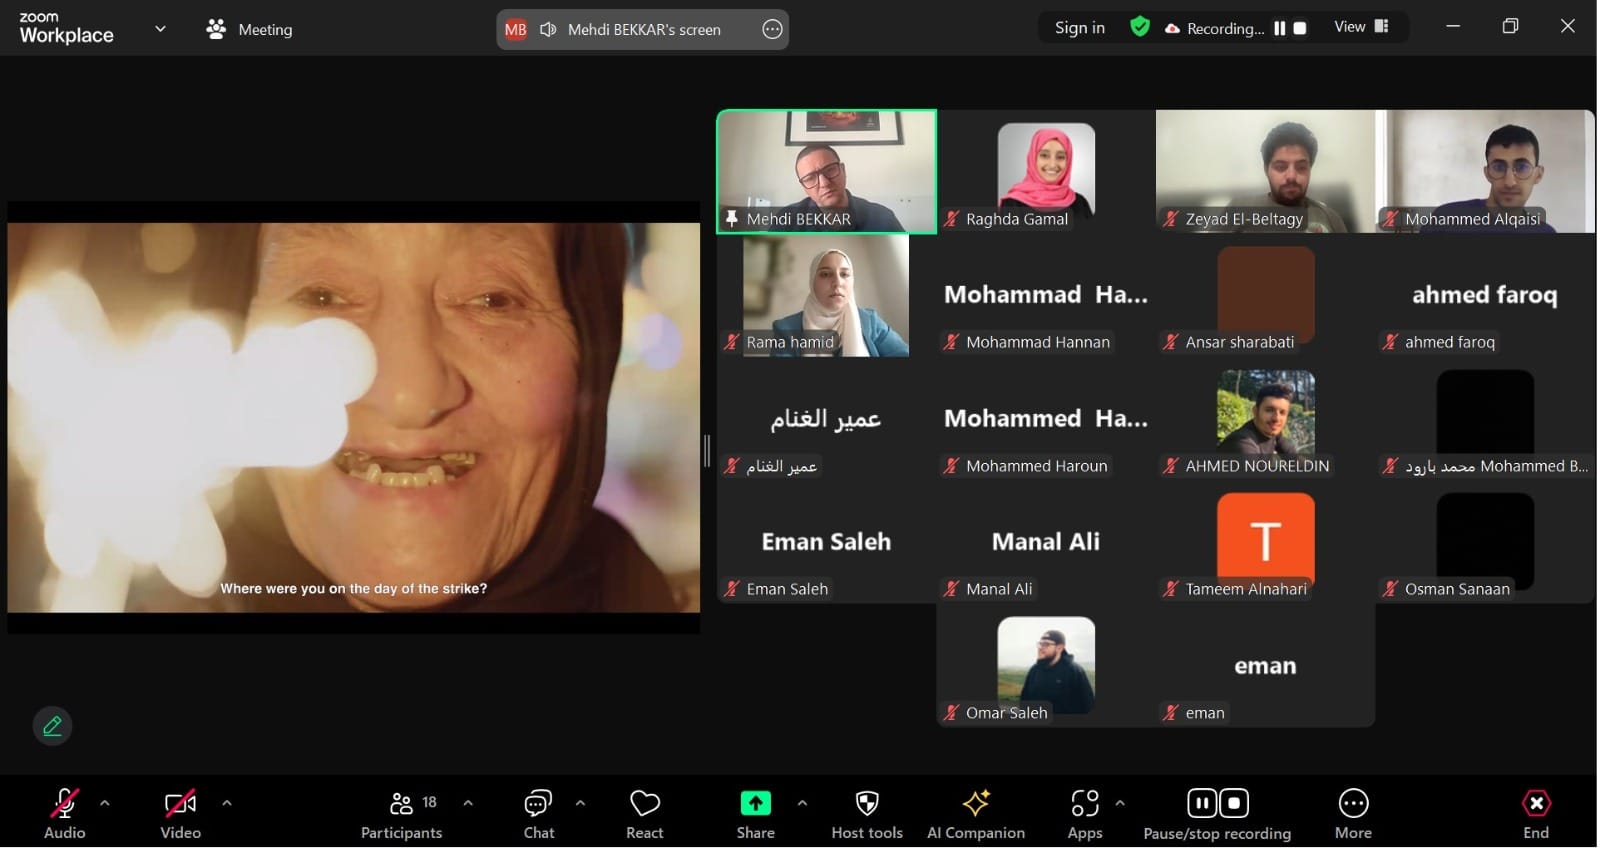Open the View layout menu
The image size is (1600, 848).
1361,27
